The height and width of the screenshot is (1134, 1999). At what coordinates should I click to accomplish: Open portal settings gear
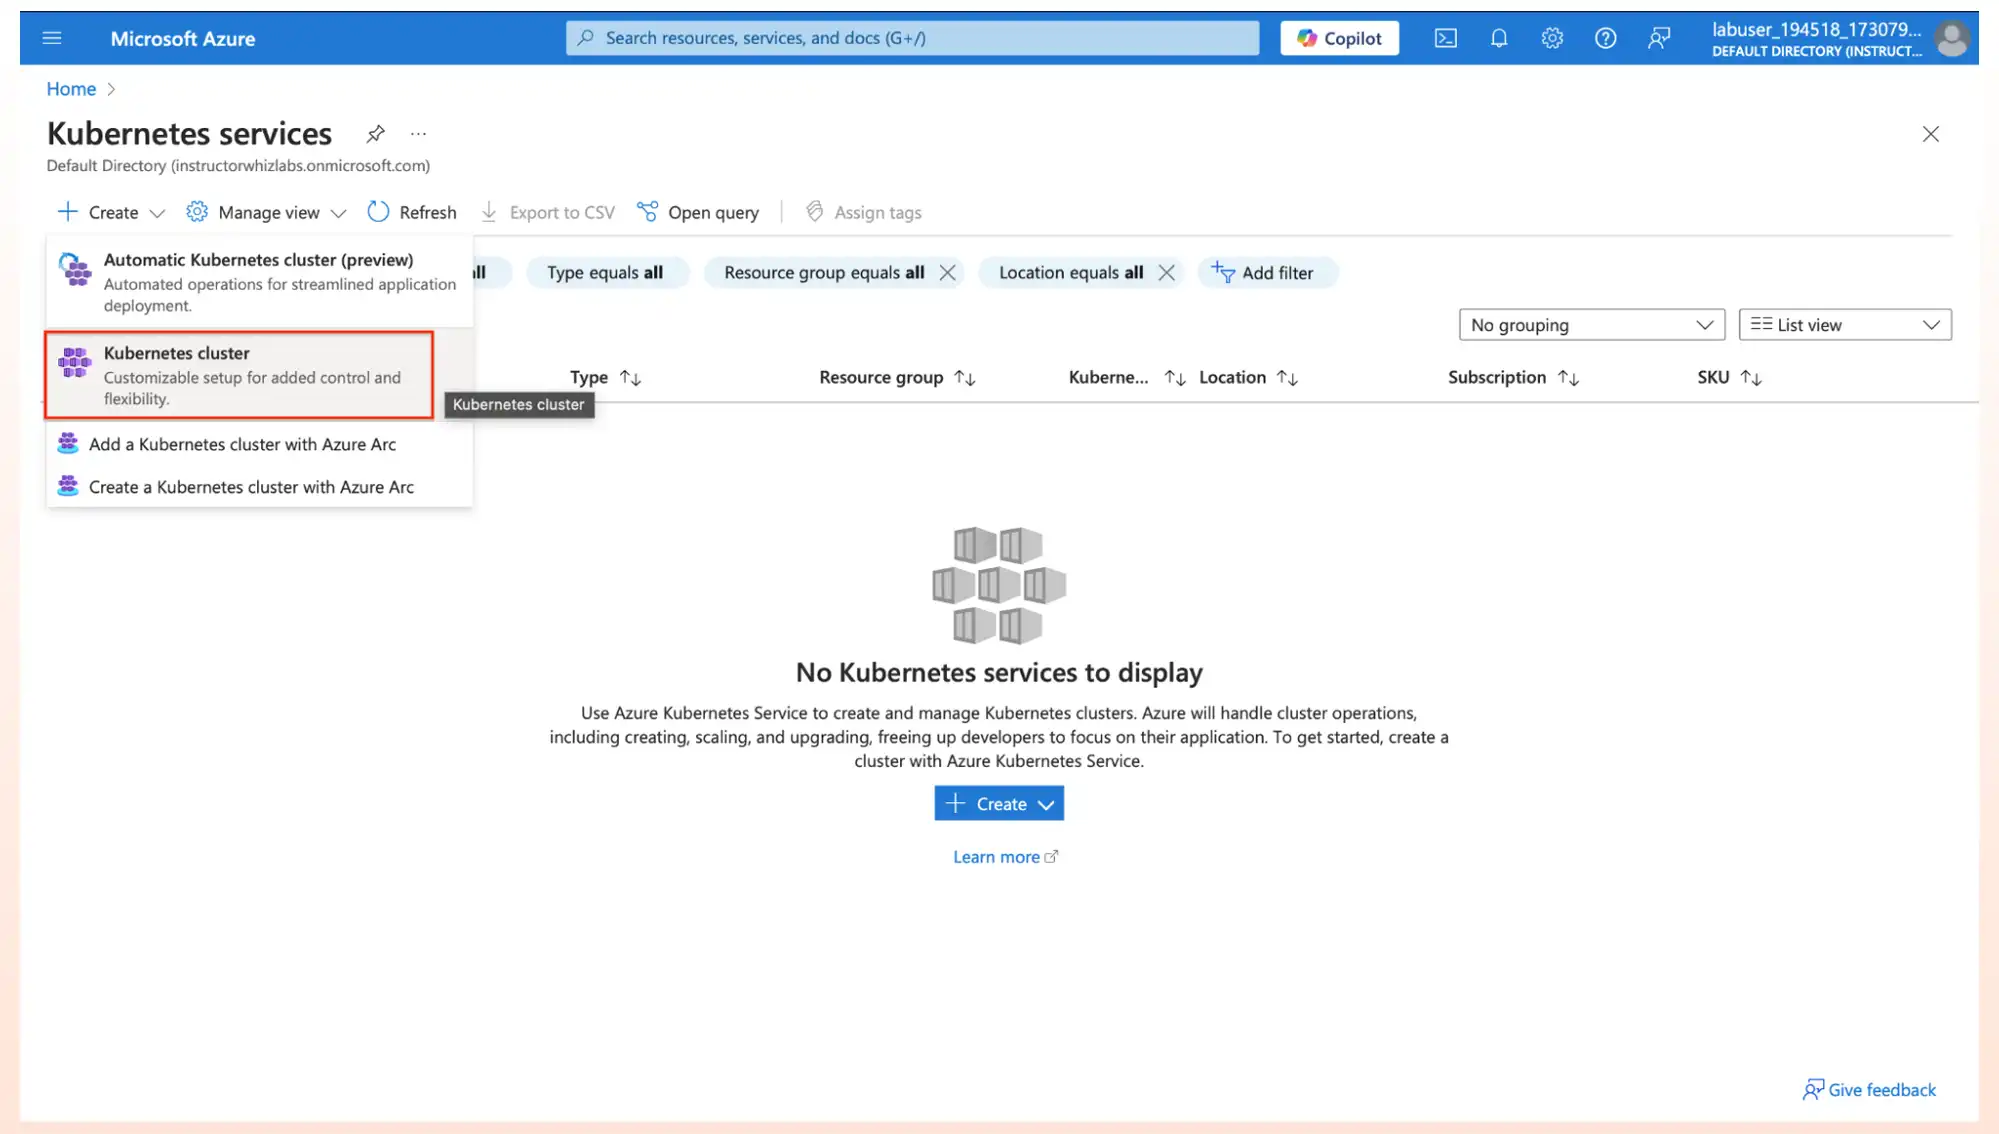pos(1551,38)
